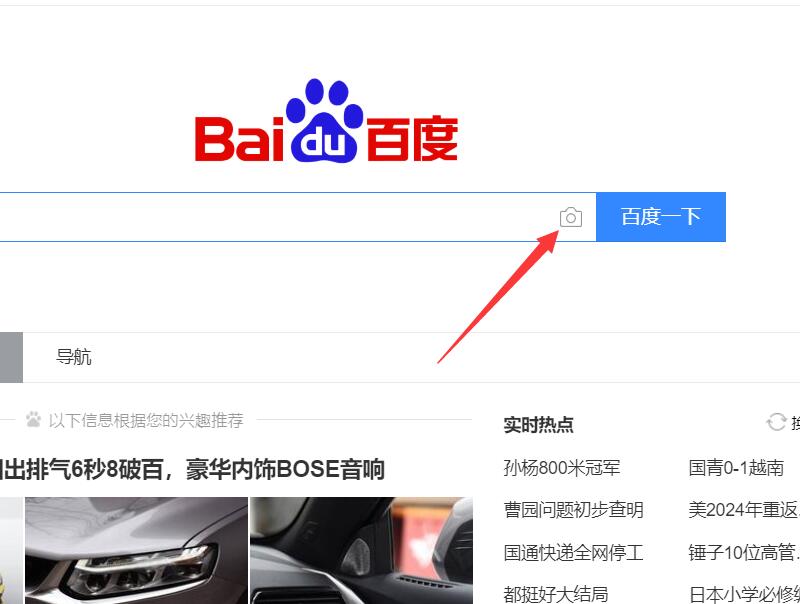This screenshot has width=800, height=604.
Task: Click the 实时热点 section heading
Action: point(538,424)
